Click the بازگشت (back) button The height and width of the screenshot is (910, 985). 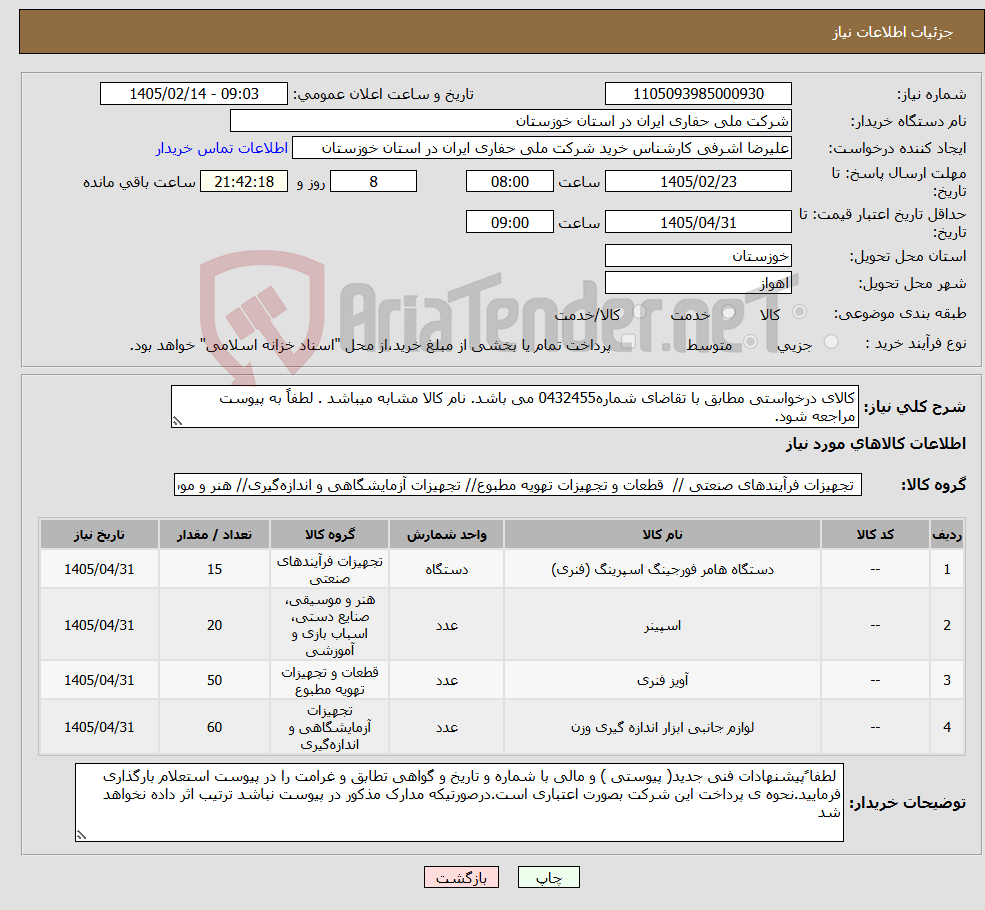coord(461,877)
